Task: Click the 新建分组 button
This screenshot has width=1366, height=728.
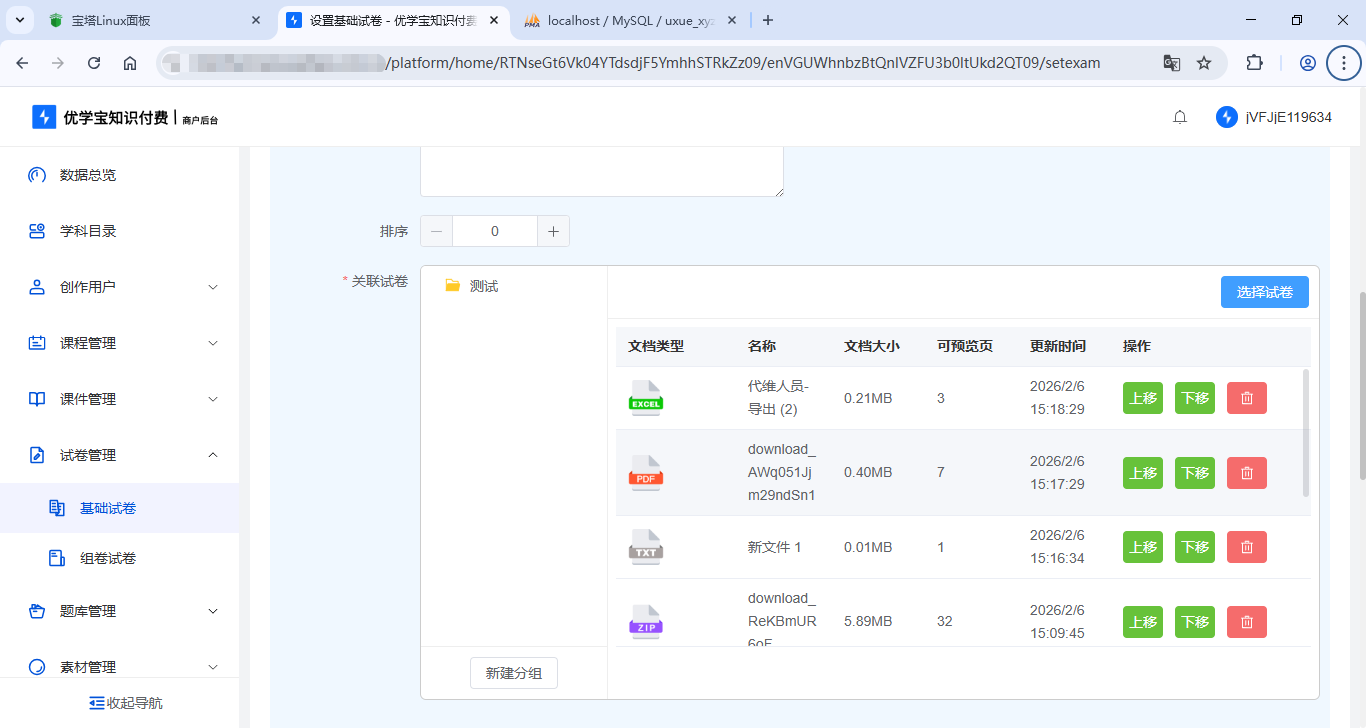Action: click(x=513, y=673)
